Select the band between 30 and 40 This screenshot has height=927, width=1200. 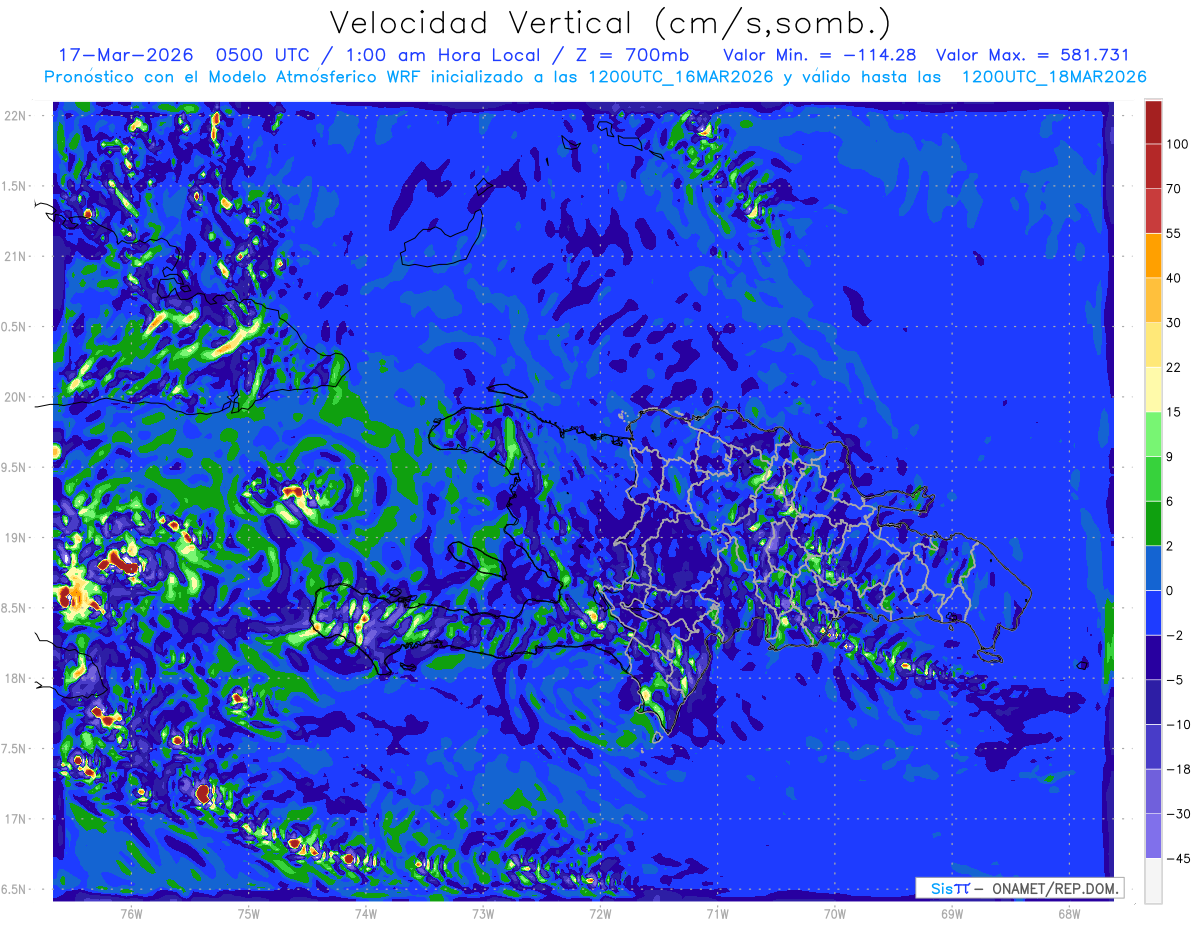tap(1153, 299)
